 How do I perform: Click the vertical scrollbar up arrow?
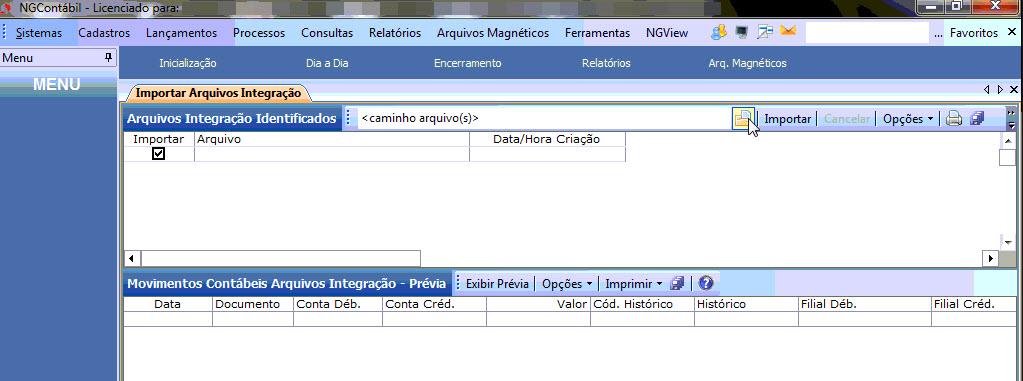(1007, 141)
